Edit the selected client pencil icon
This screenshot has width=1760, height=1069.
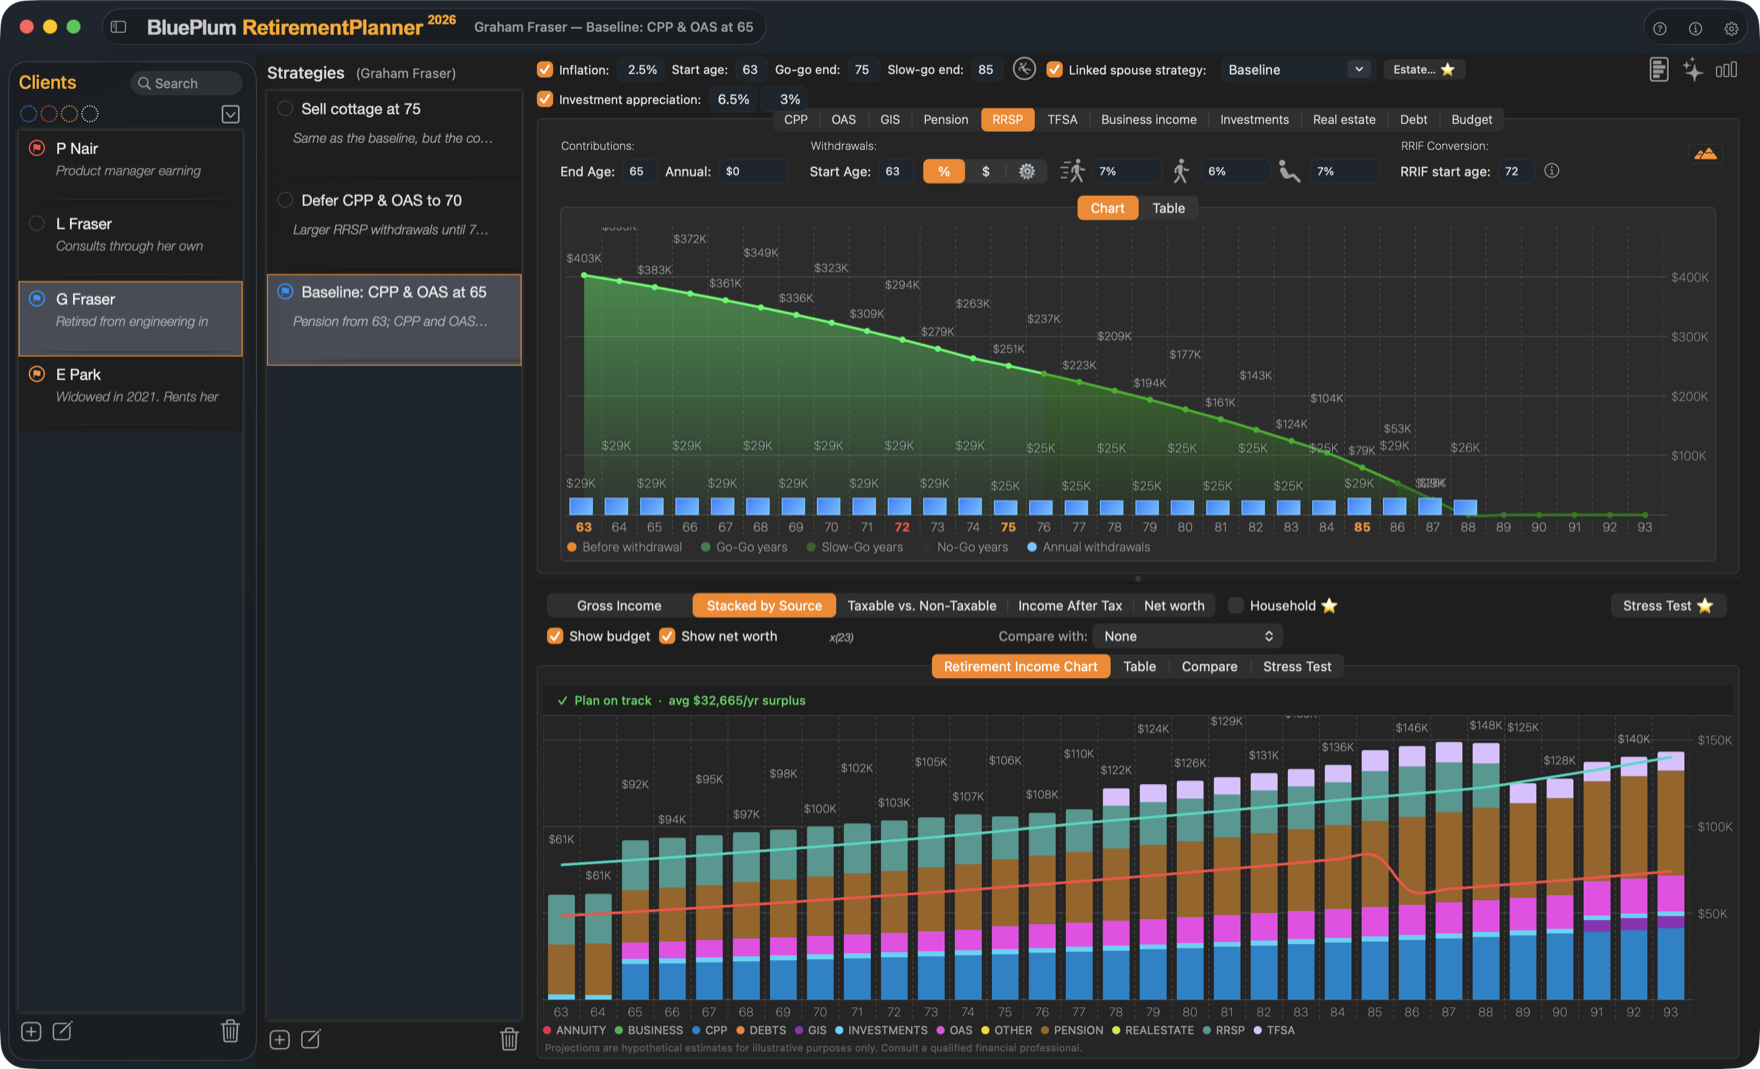pos(62,1031)
